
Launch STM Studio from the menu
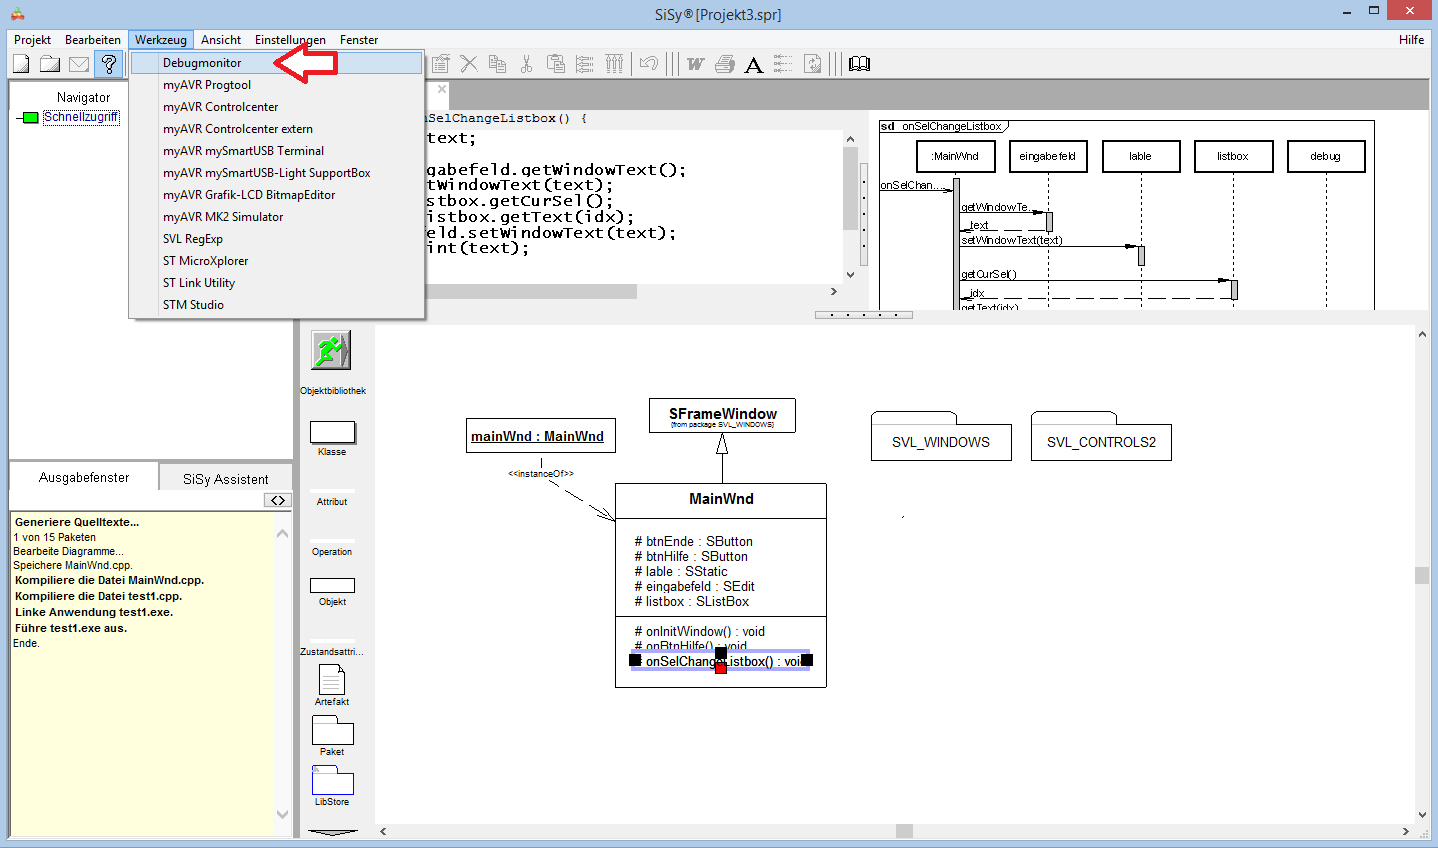point(193,305)
